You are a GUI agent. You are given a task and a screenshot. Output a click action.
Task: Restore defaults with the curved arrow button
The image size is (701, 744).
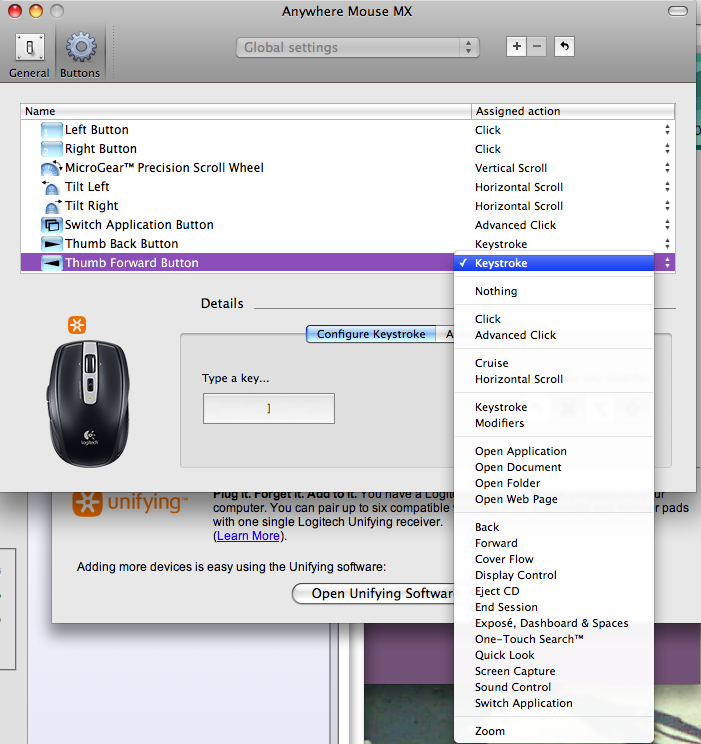[x=564, y=46]
